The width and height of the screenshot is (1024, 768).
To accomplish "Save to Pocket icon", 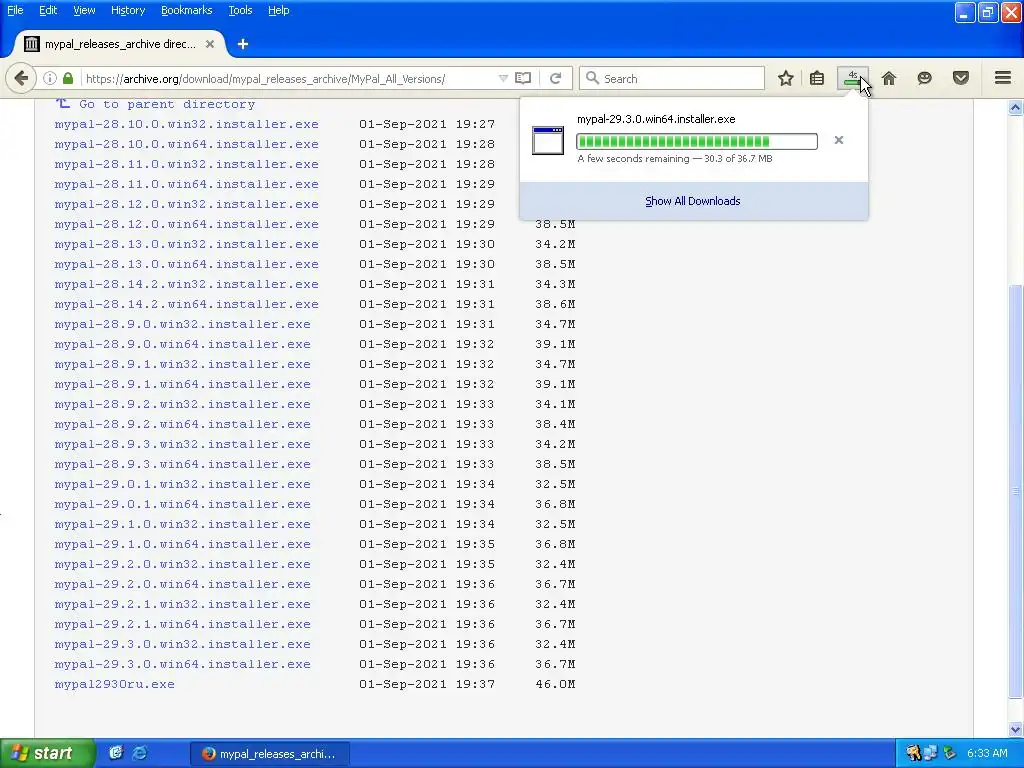I will pos(961,78).
